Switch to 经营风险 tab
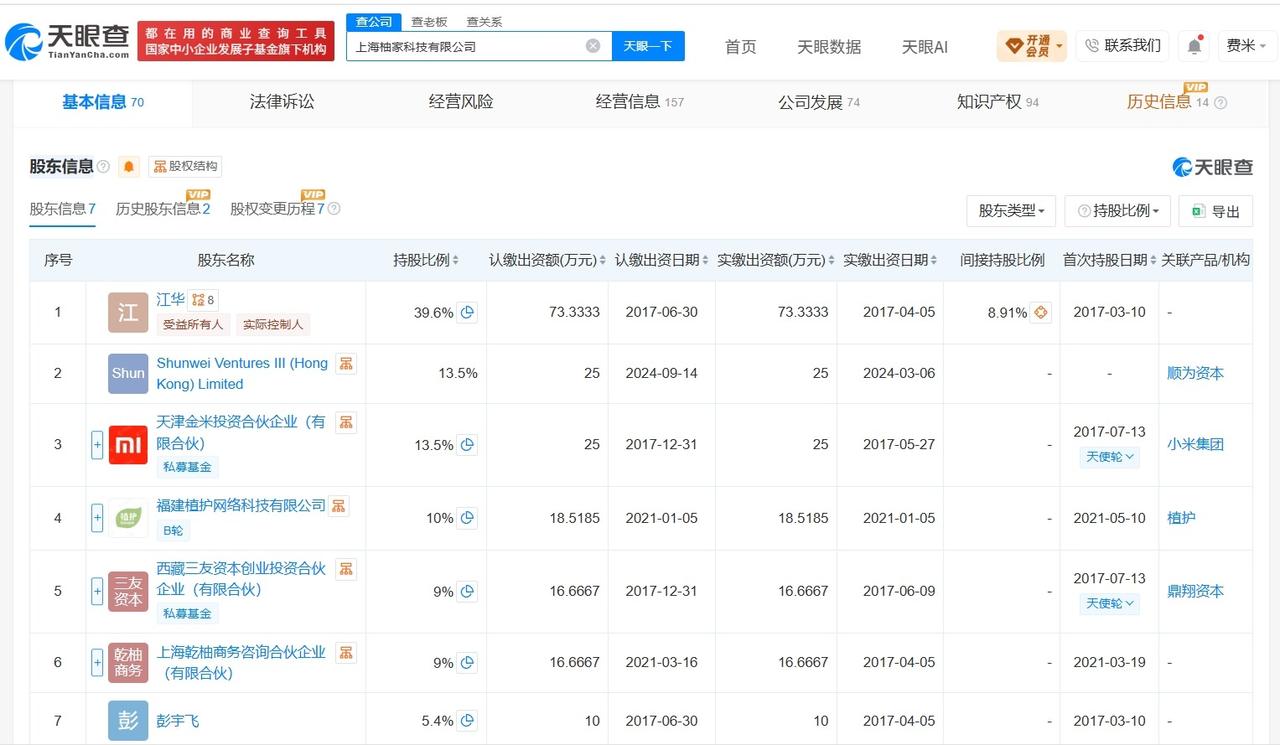This screenshot has width=1280, height=745. 461,101
